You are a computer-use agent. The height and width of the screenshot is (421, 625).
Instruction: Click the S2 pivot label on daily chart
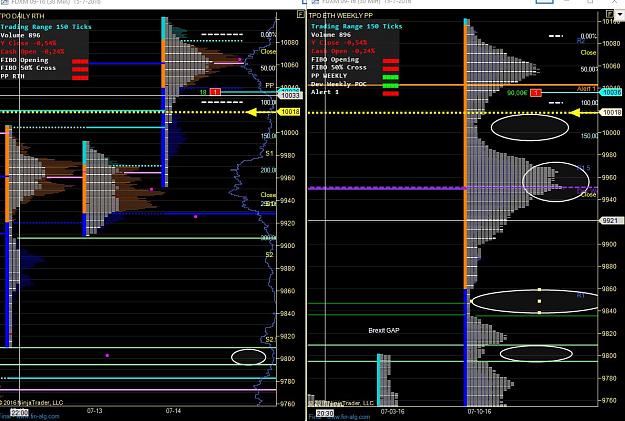pyautogui.click(x=269, y=254)
